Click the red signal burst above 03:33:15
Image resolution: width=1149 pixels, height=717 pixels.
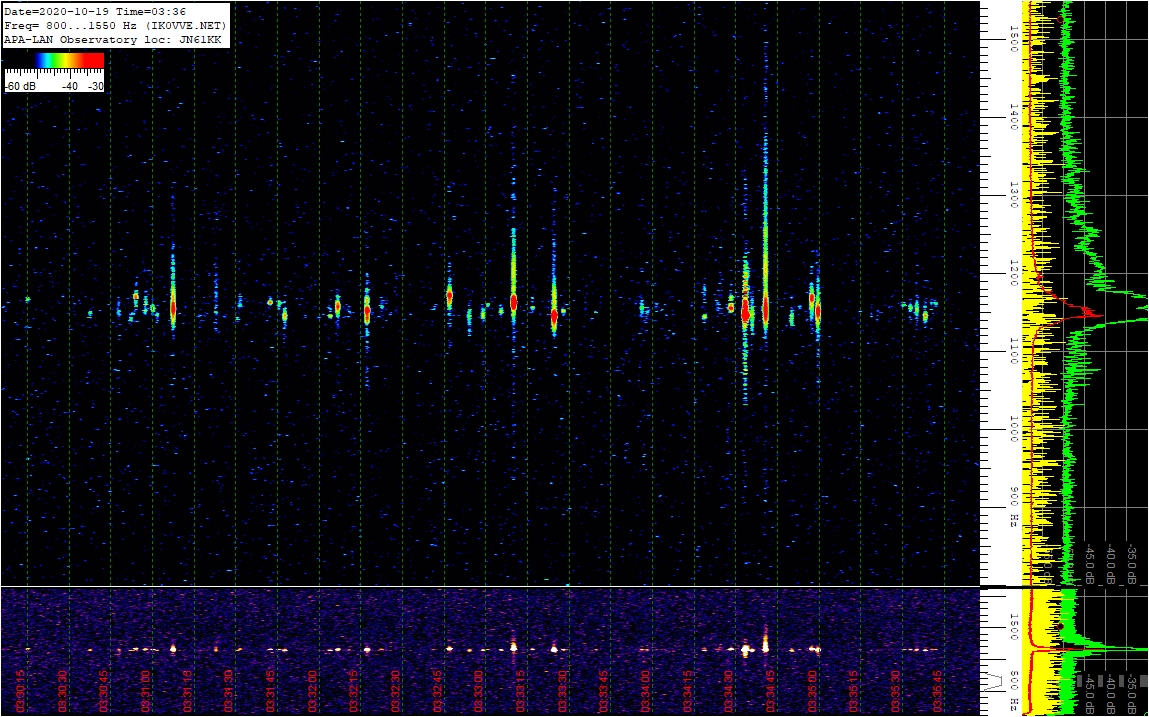tap(514, 301)
